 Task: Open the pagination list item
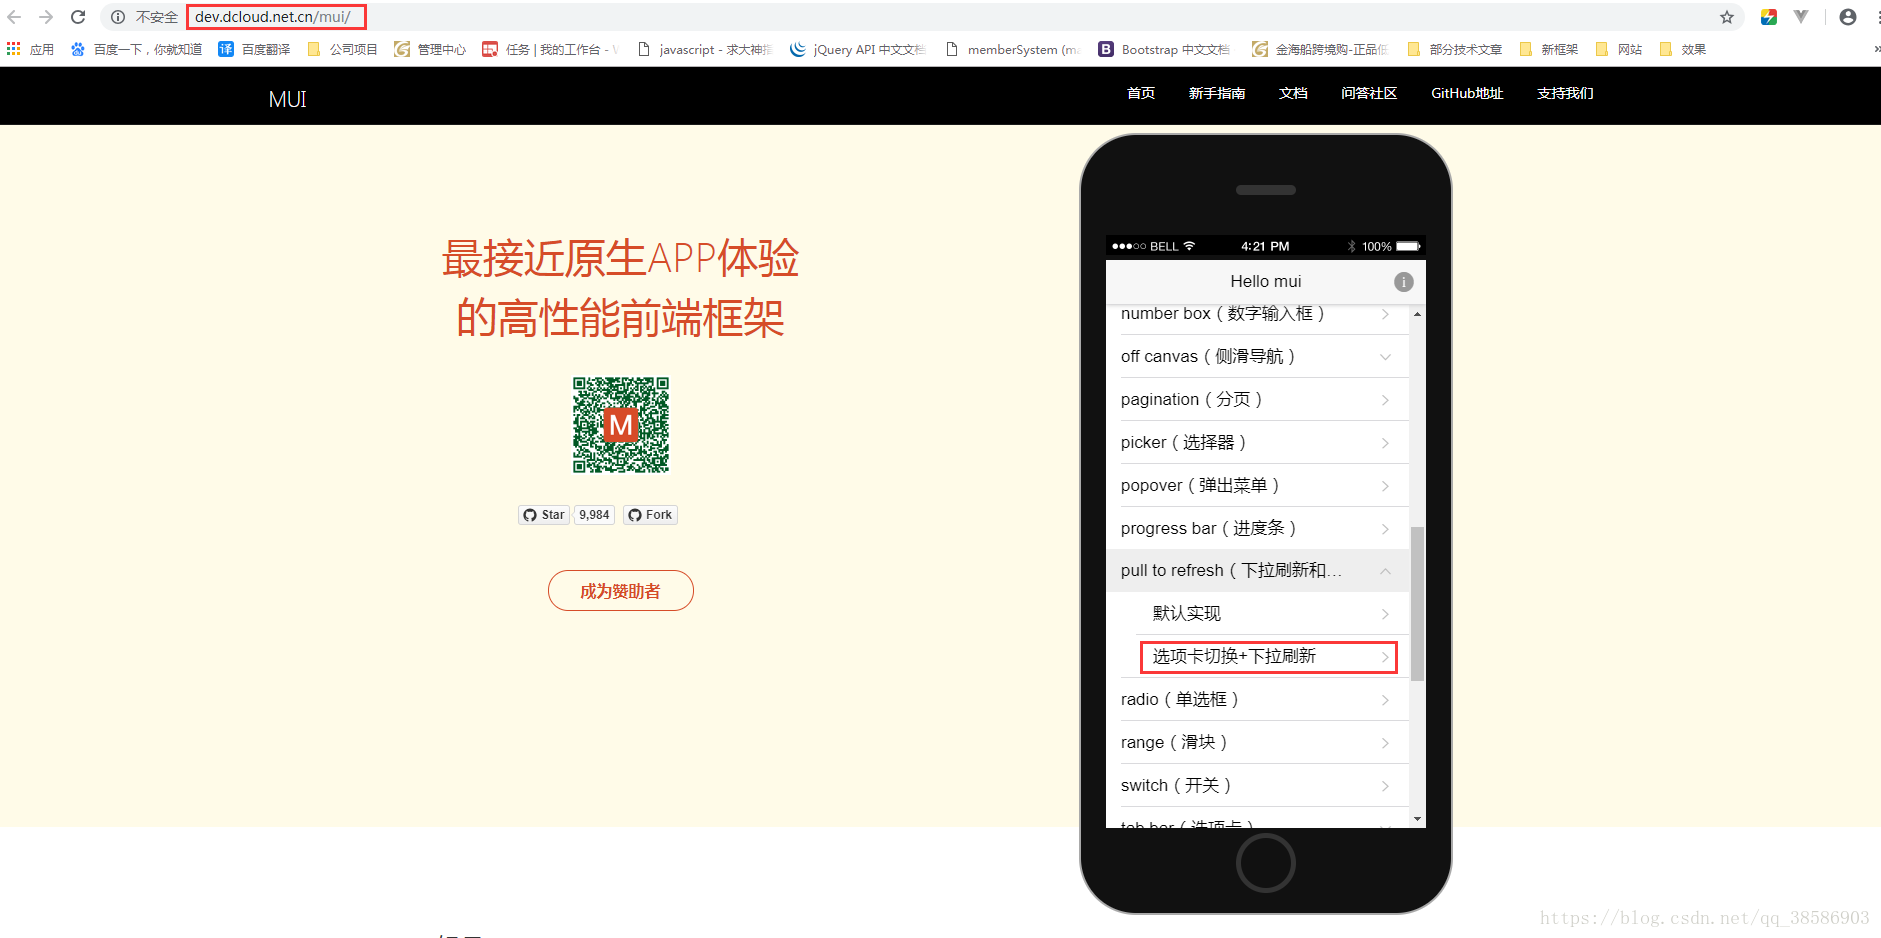(1257, 399)
